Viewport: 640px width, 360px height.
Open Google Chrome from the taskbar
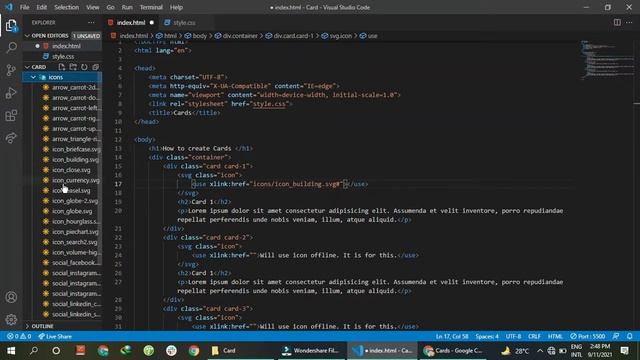click(194, 351)
